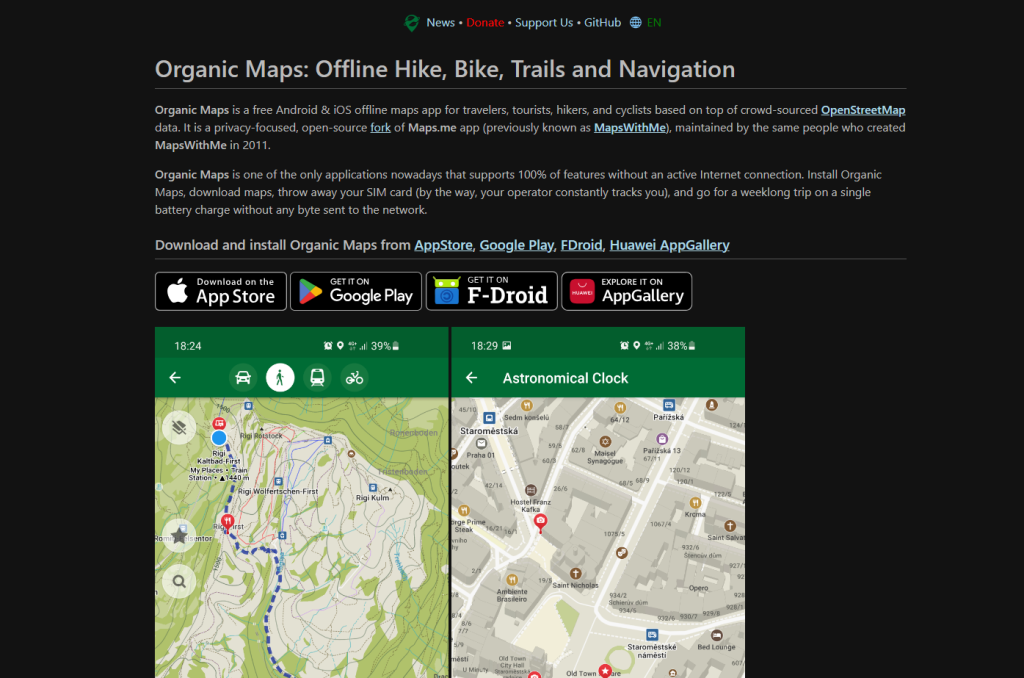Open the MapsWithMe hyperlink
The width and height of the screenshot is (1024, 678).
point(630,127)
